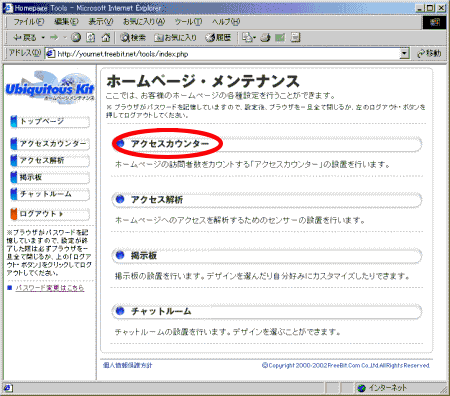Open the 編集(E) menu

[x=66, y=22]
